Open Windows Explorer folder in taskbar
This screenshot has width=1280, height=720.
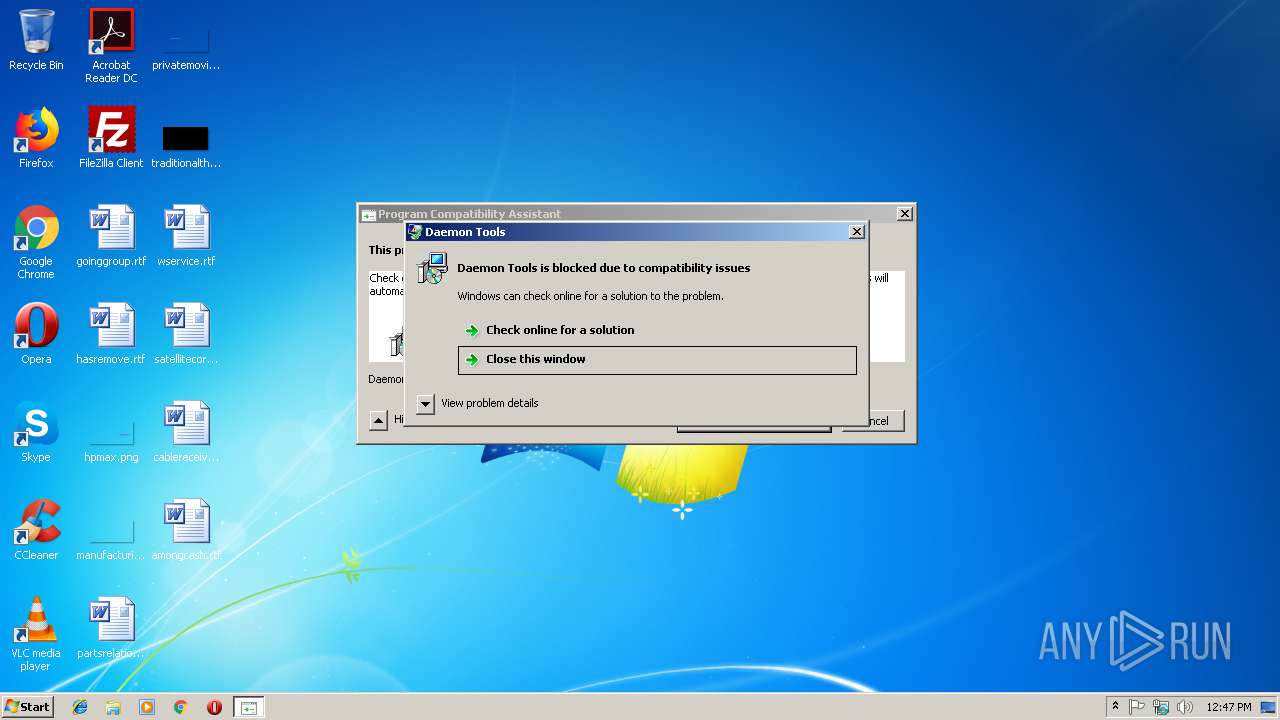(x=113, y=707)
